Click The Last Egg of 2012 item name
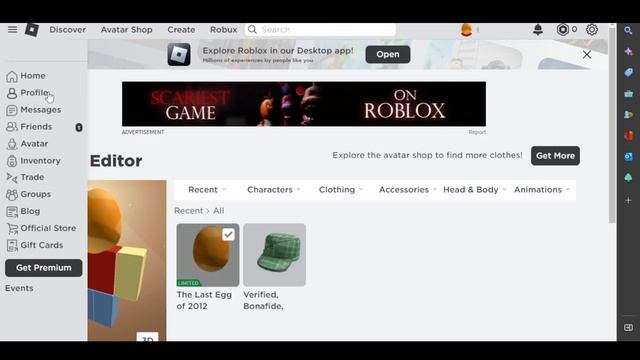 click(204, 300)
